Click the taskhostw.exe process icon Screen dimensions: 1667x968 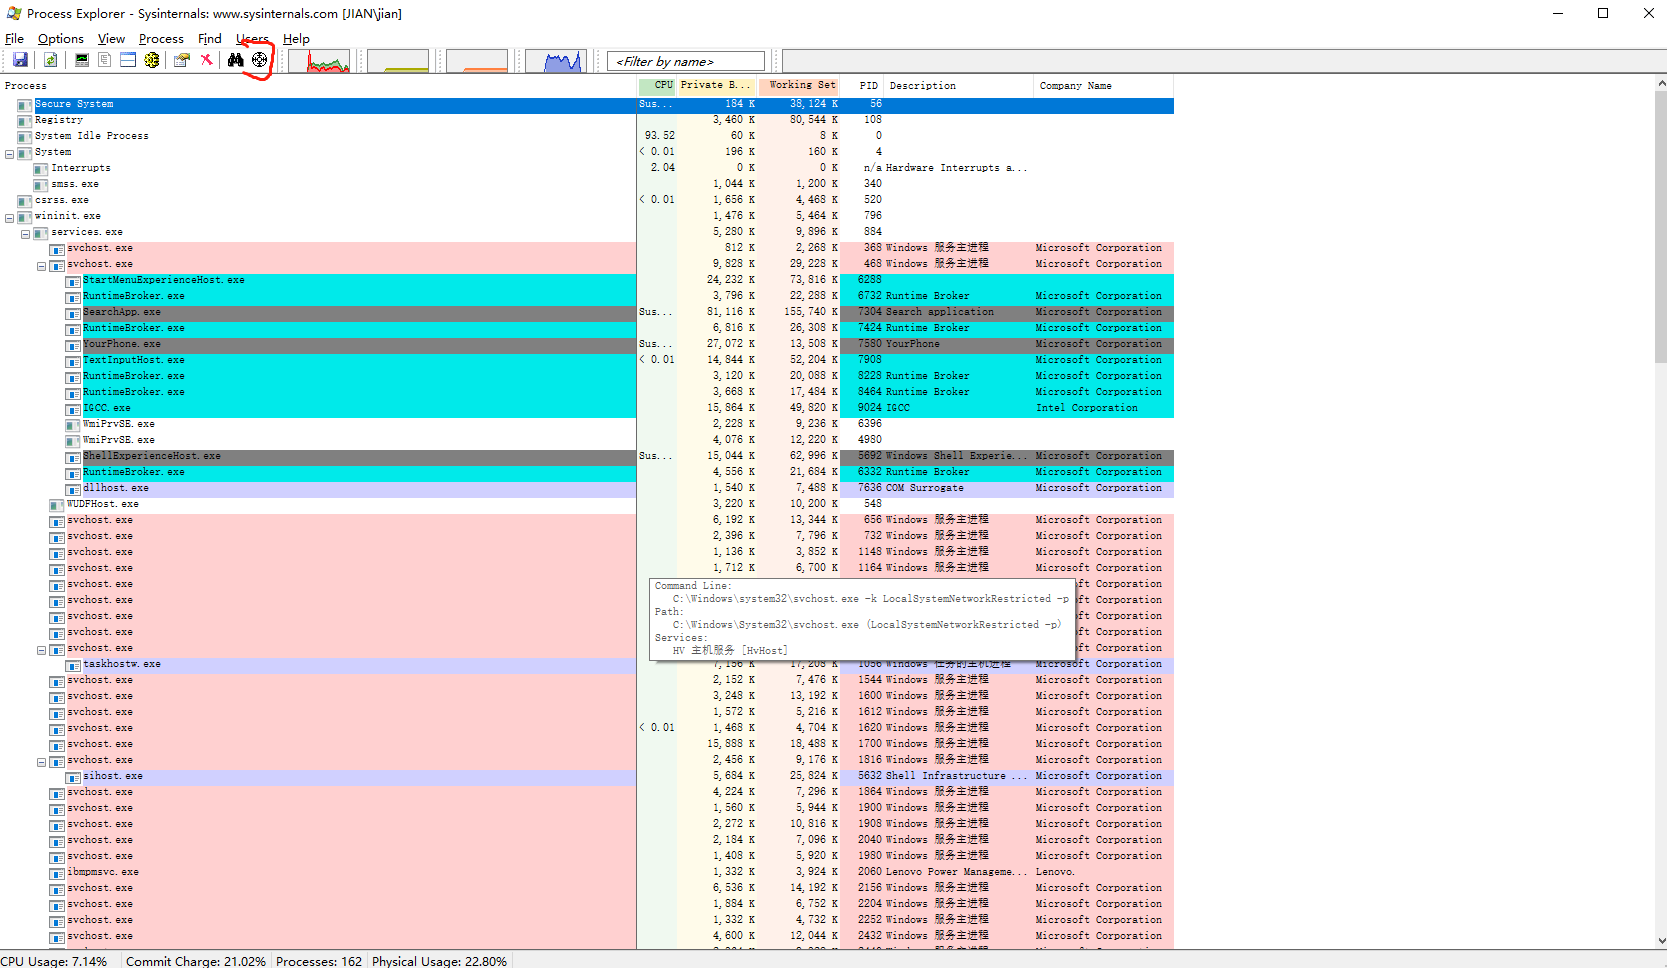click(73, 665)
